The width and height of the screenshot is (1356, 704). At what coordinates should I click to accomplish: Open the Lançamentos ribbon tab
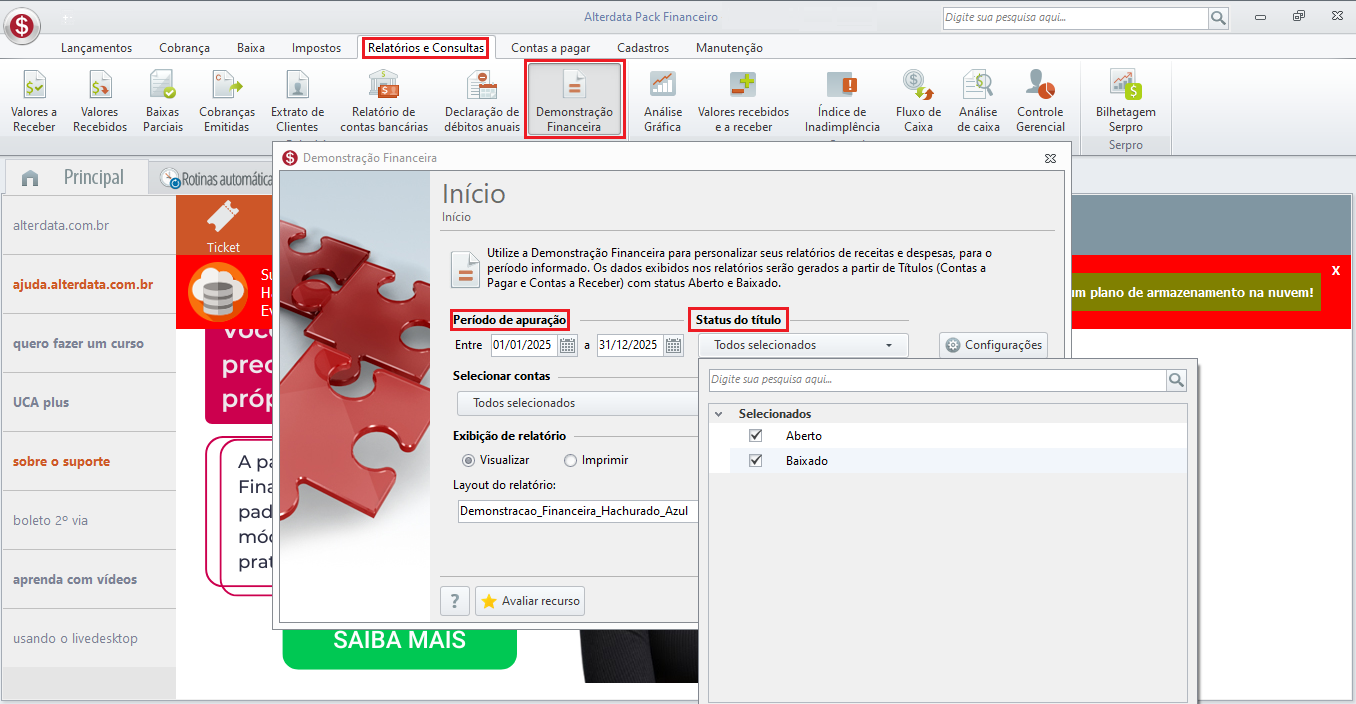(96, 48)
